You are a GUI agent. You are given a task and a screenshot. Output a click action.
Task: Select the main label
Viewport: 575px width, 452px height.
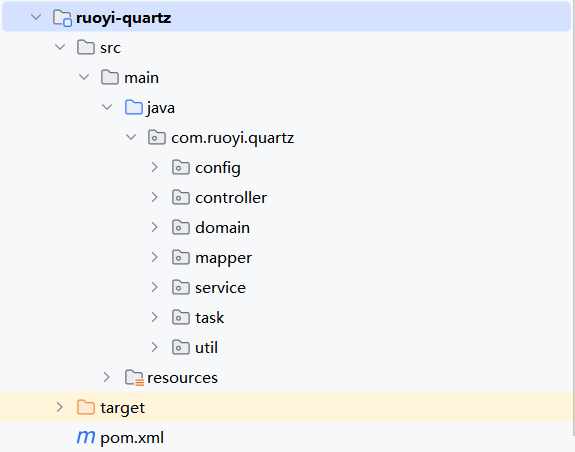click(x=142, y=78)
